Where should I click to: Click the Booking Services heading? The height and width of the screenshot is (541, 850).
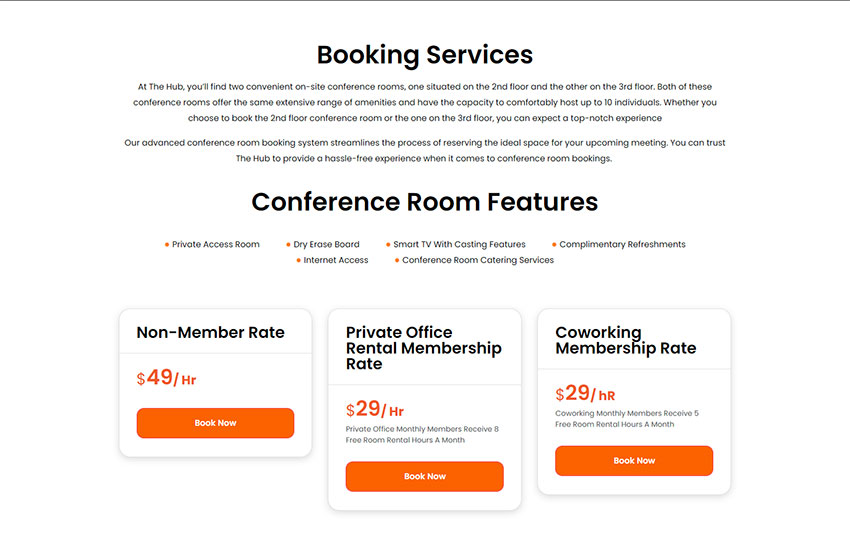tap(425, 54)
